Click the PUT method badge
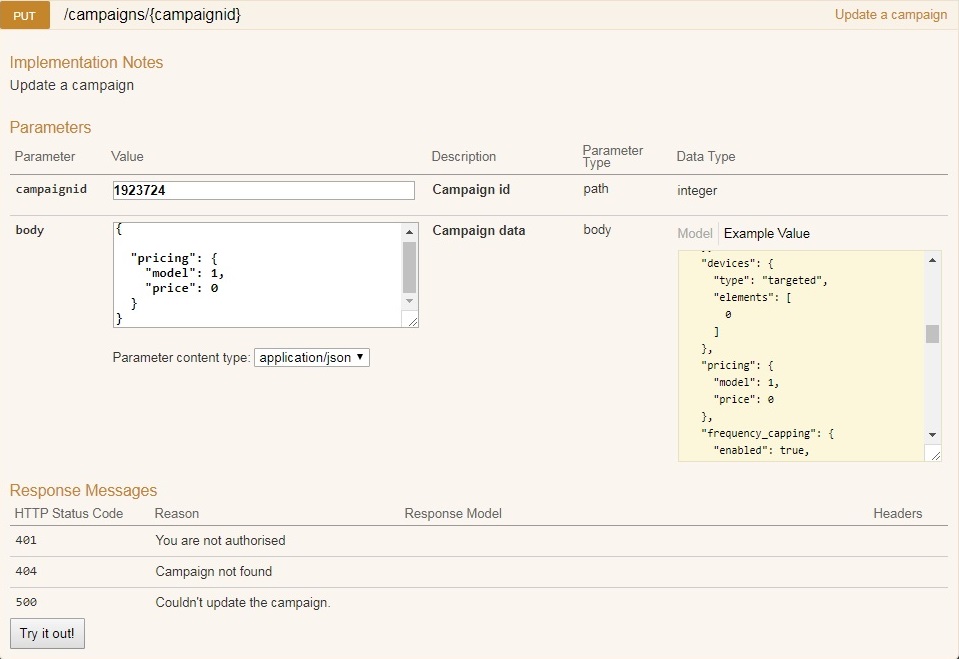Viewport: 959px width, 659px height. 25,16
